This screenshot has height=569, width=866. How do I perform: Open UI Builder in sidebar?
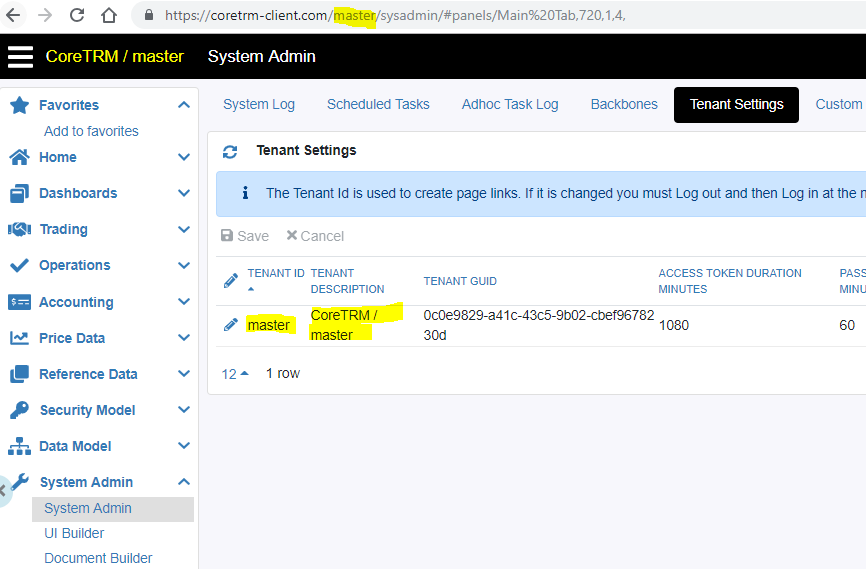[x=74, y=533]
